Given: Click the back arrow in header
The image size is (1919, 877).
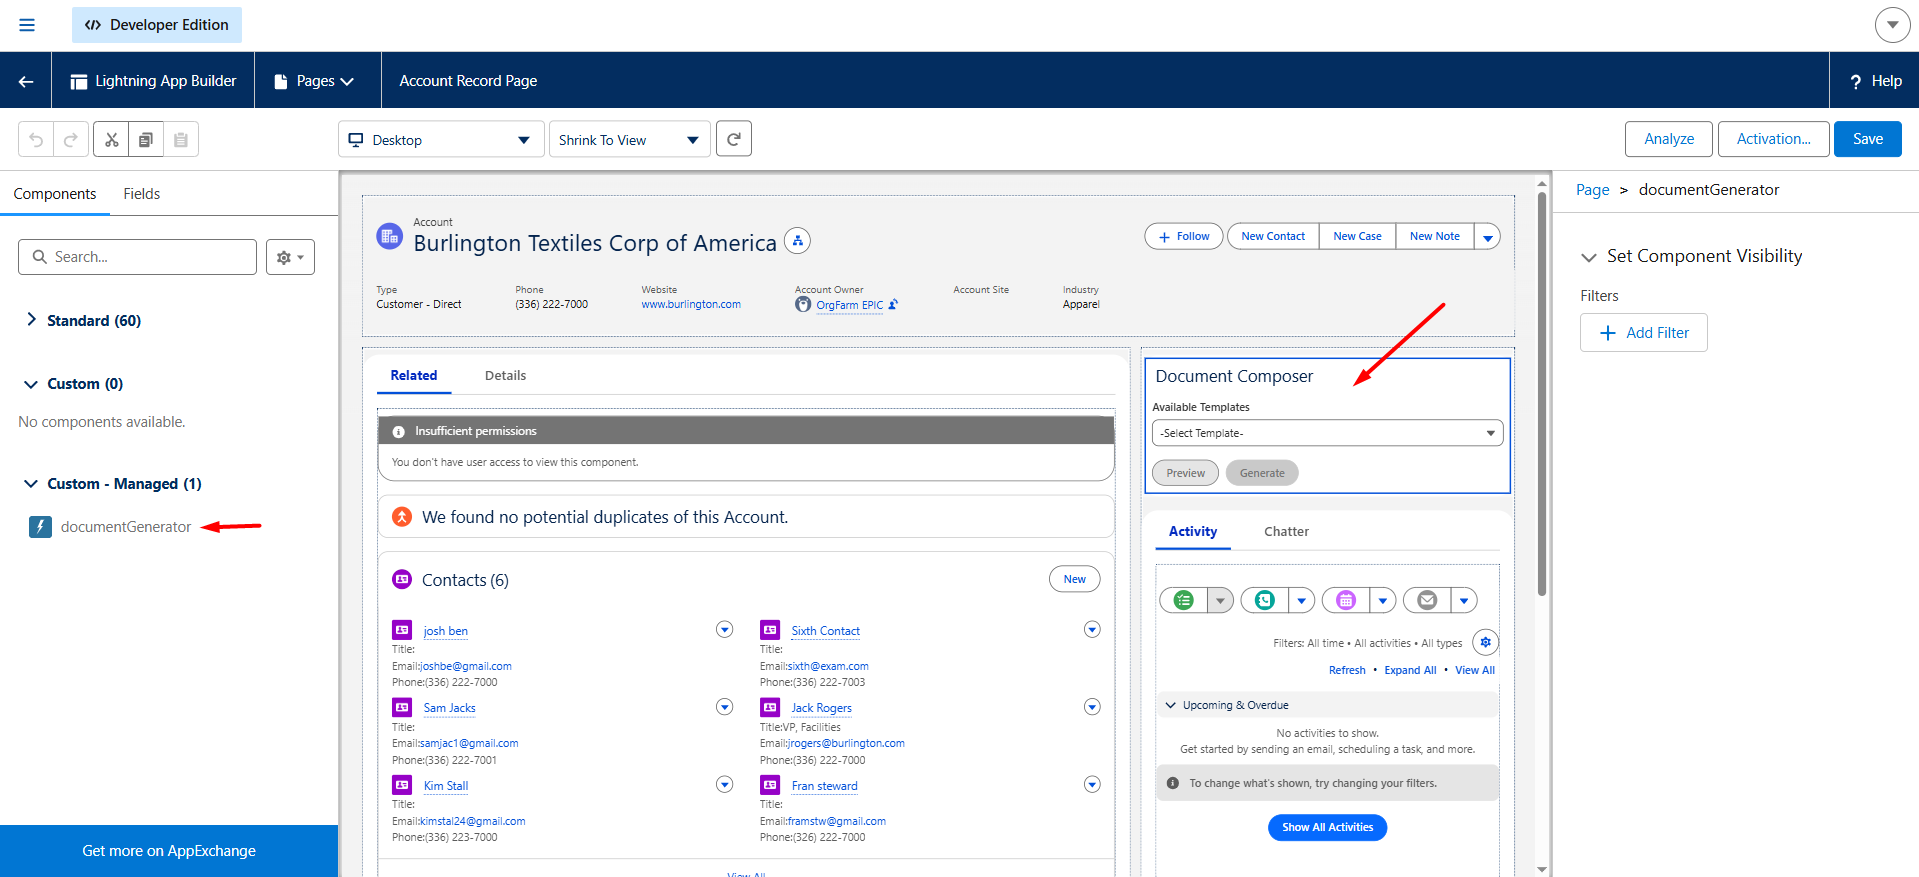Looking at the screenshot, I should tap(26, 81).
